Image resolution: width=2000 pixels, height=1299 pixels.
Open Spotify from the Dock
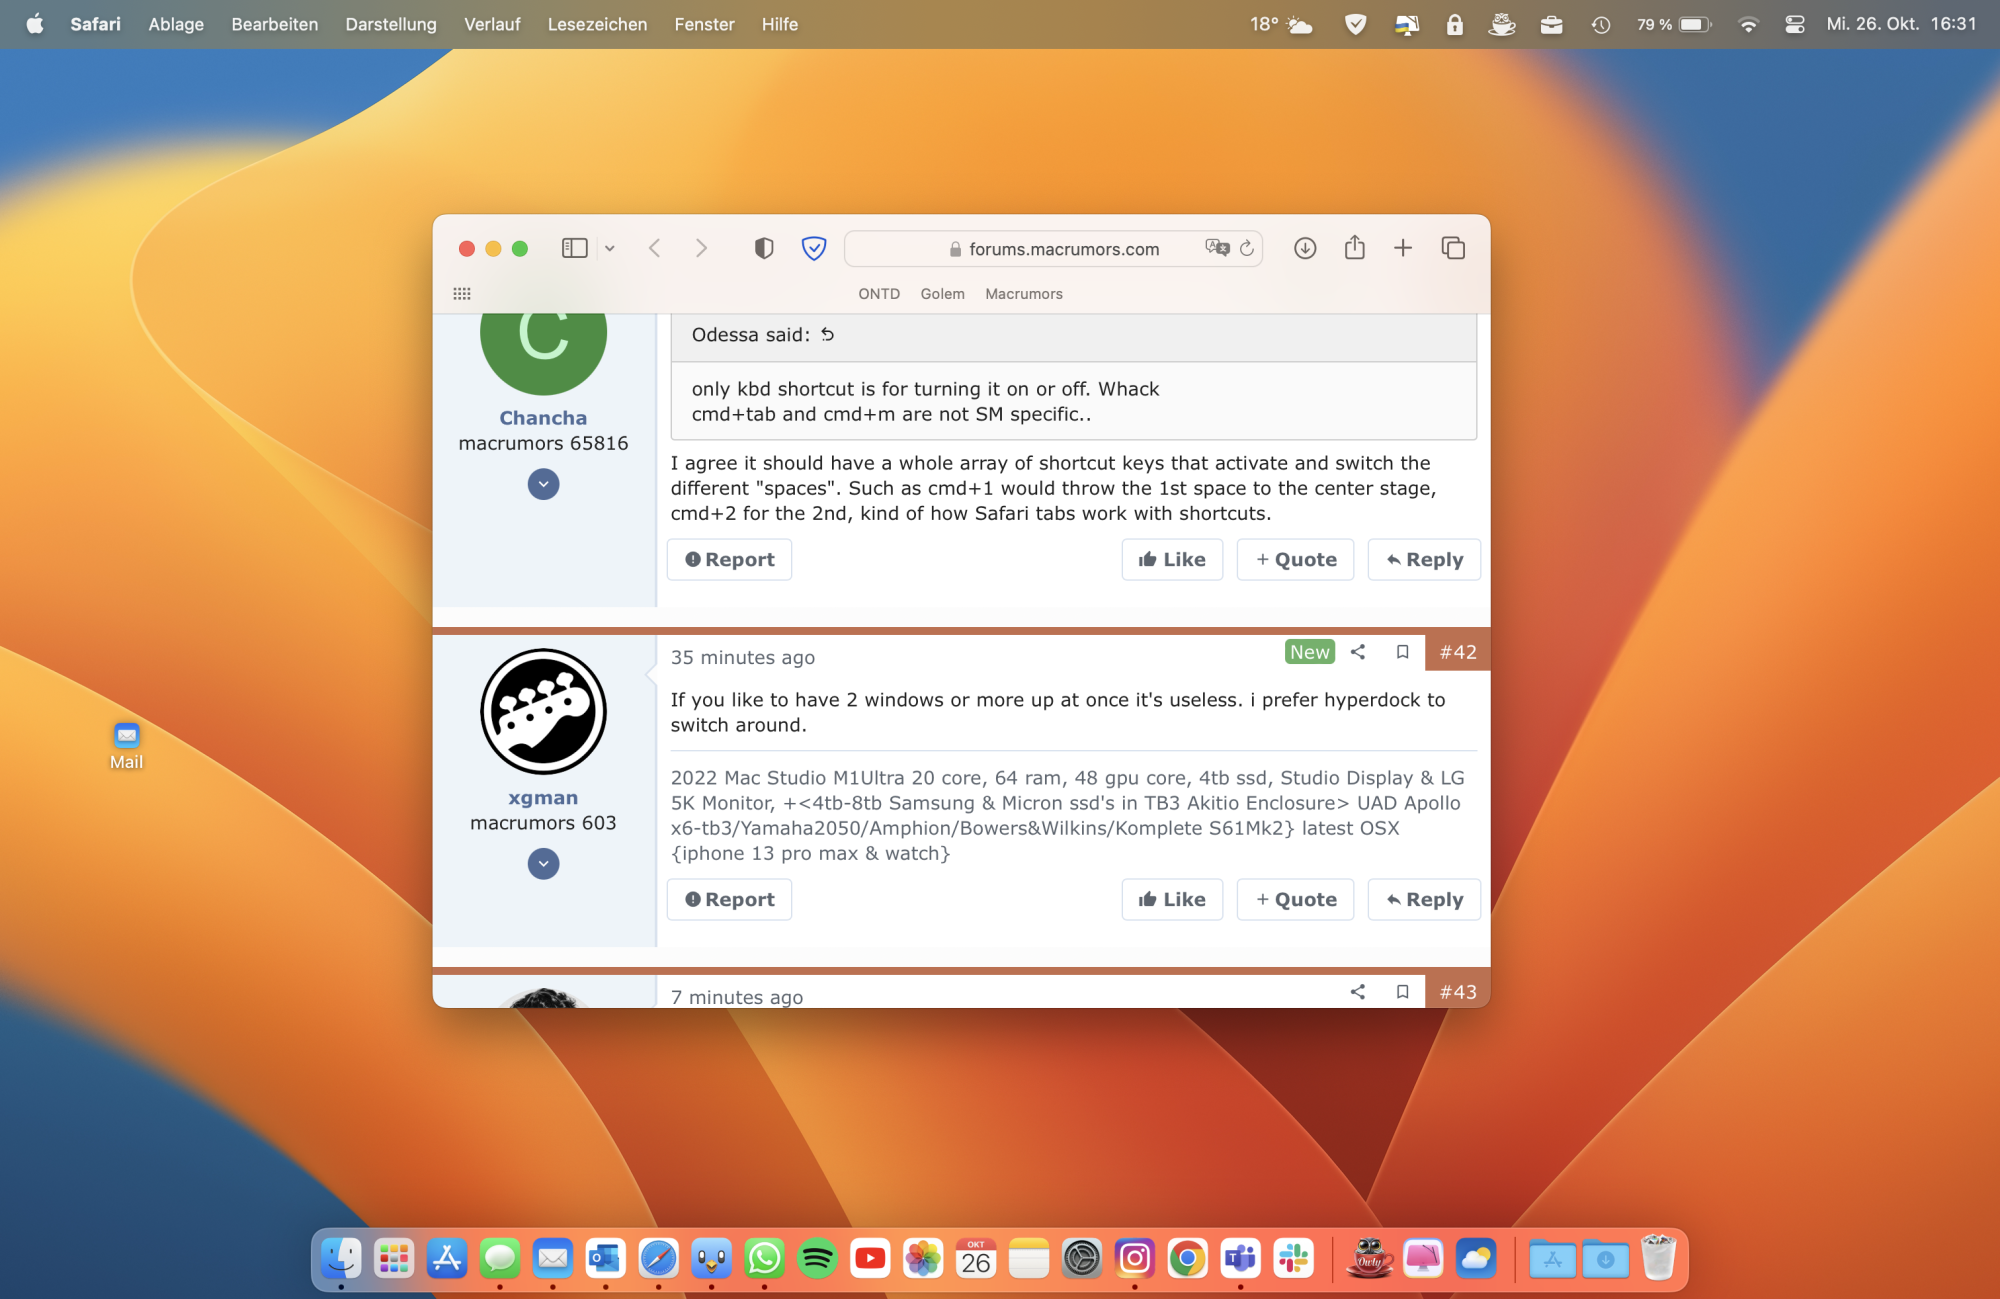817,1258
